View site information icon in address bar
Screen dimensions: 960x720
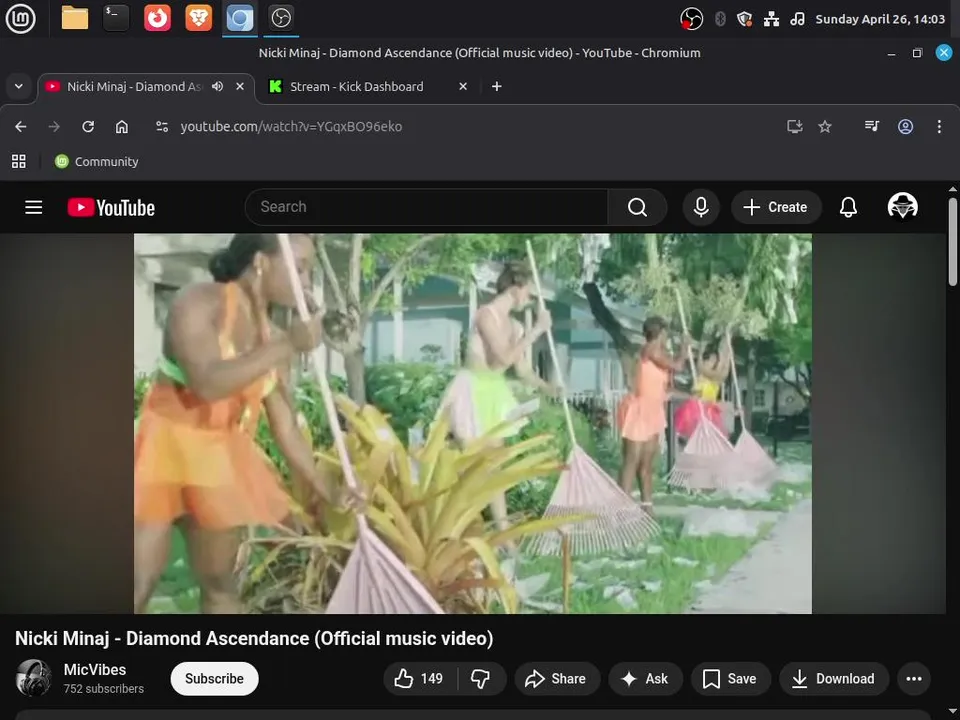pos(162,127)
